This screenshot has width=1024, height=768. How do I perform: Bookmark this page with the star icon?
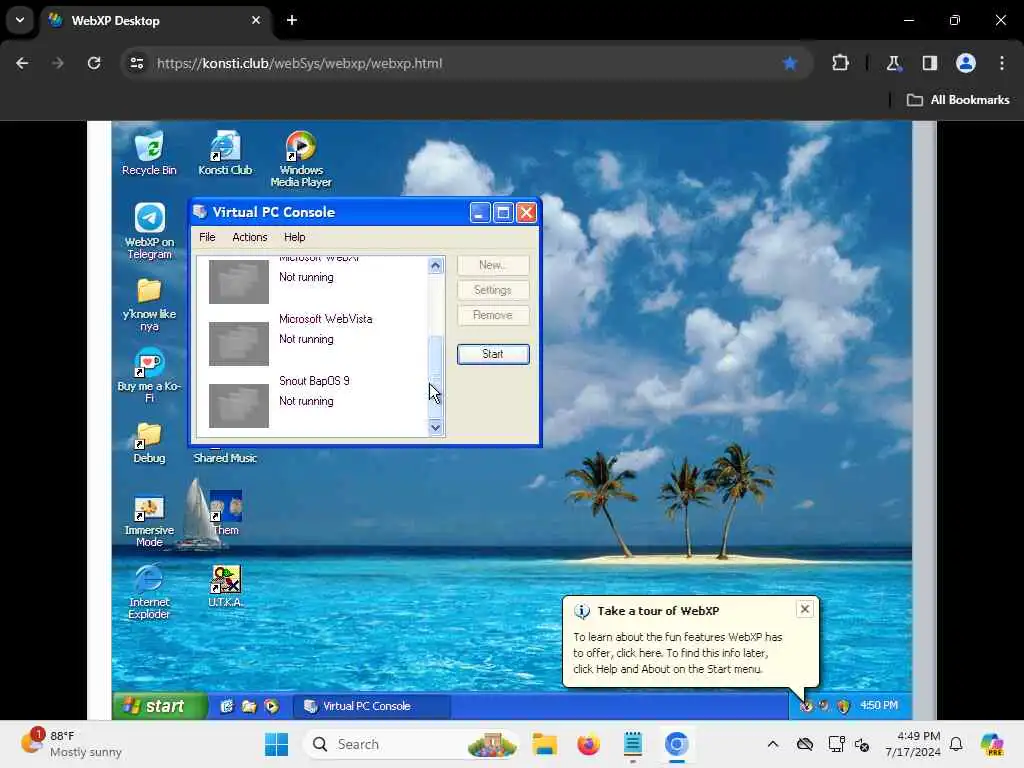(790, 63)
